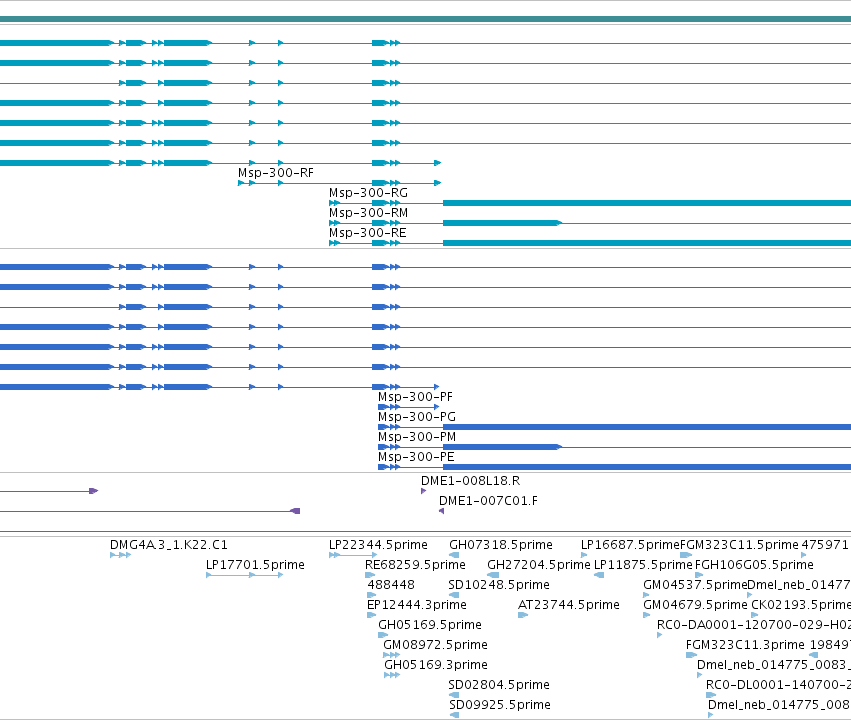Viewport: 851px width, 720px height.
Task: Open the DME1-007C01.F feature label
Action: (x=488, y=501)
